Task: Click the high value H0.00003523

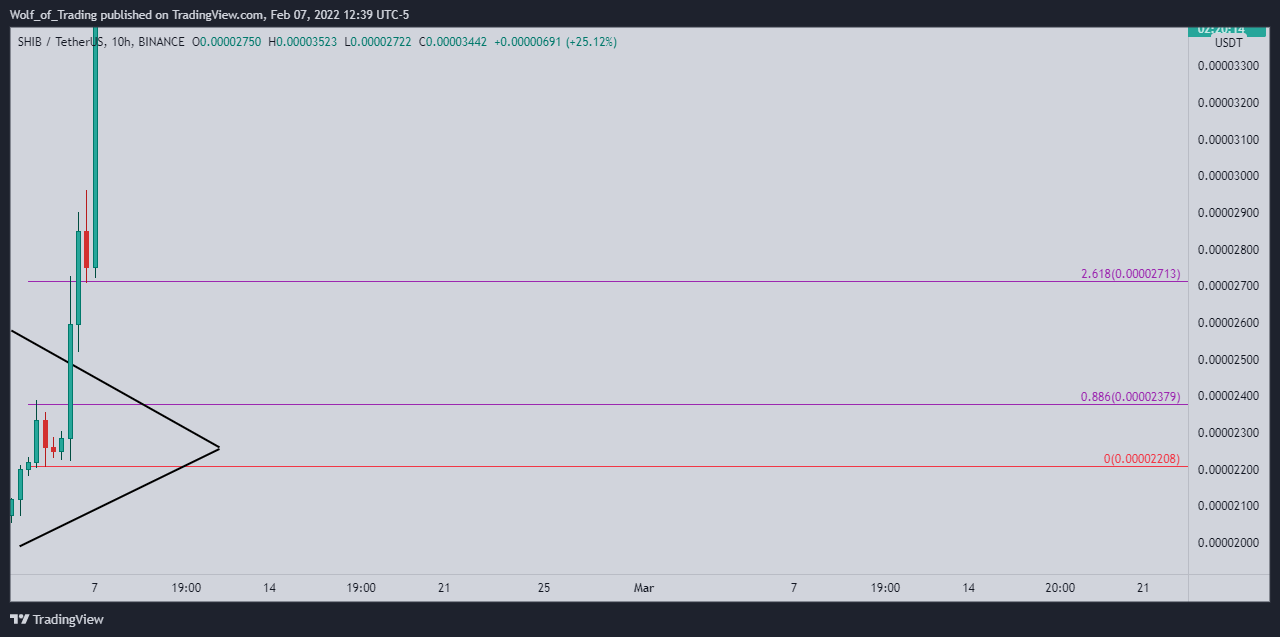Action: [303, 42]
